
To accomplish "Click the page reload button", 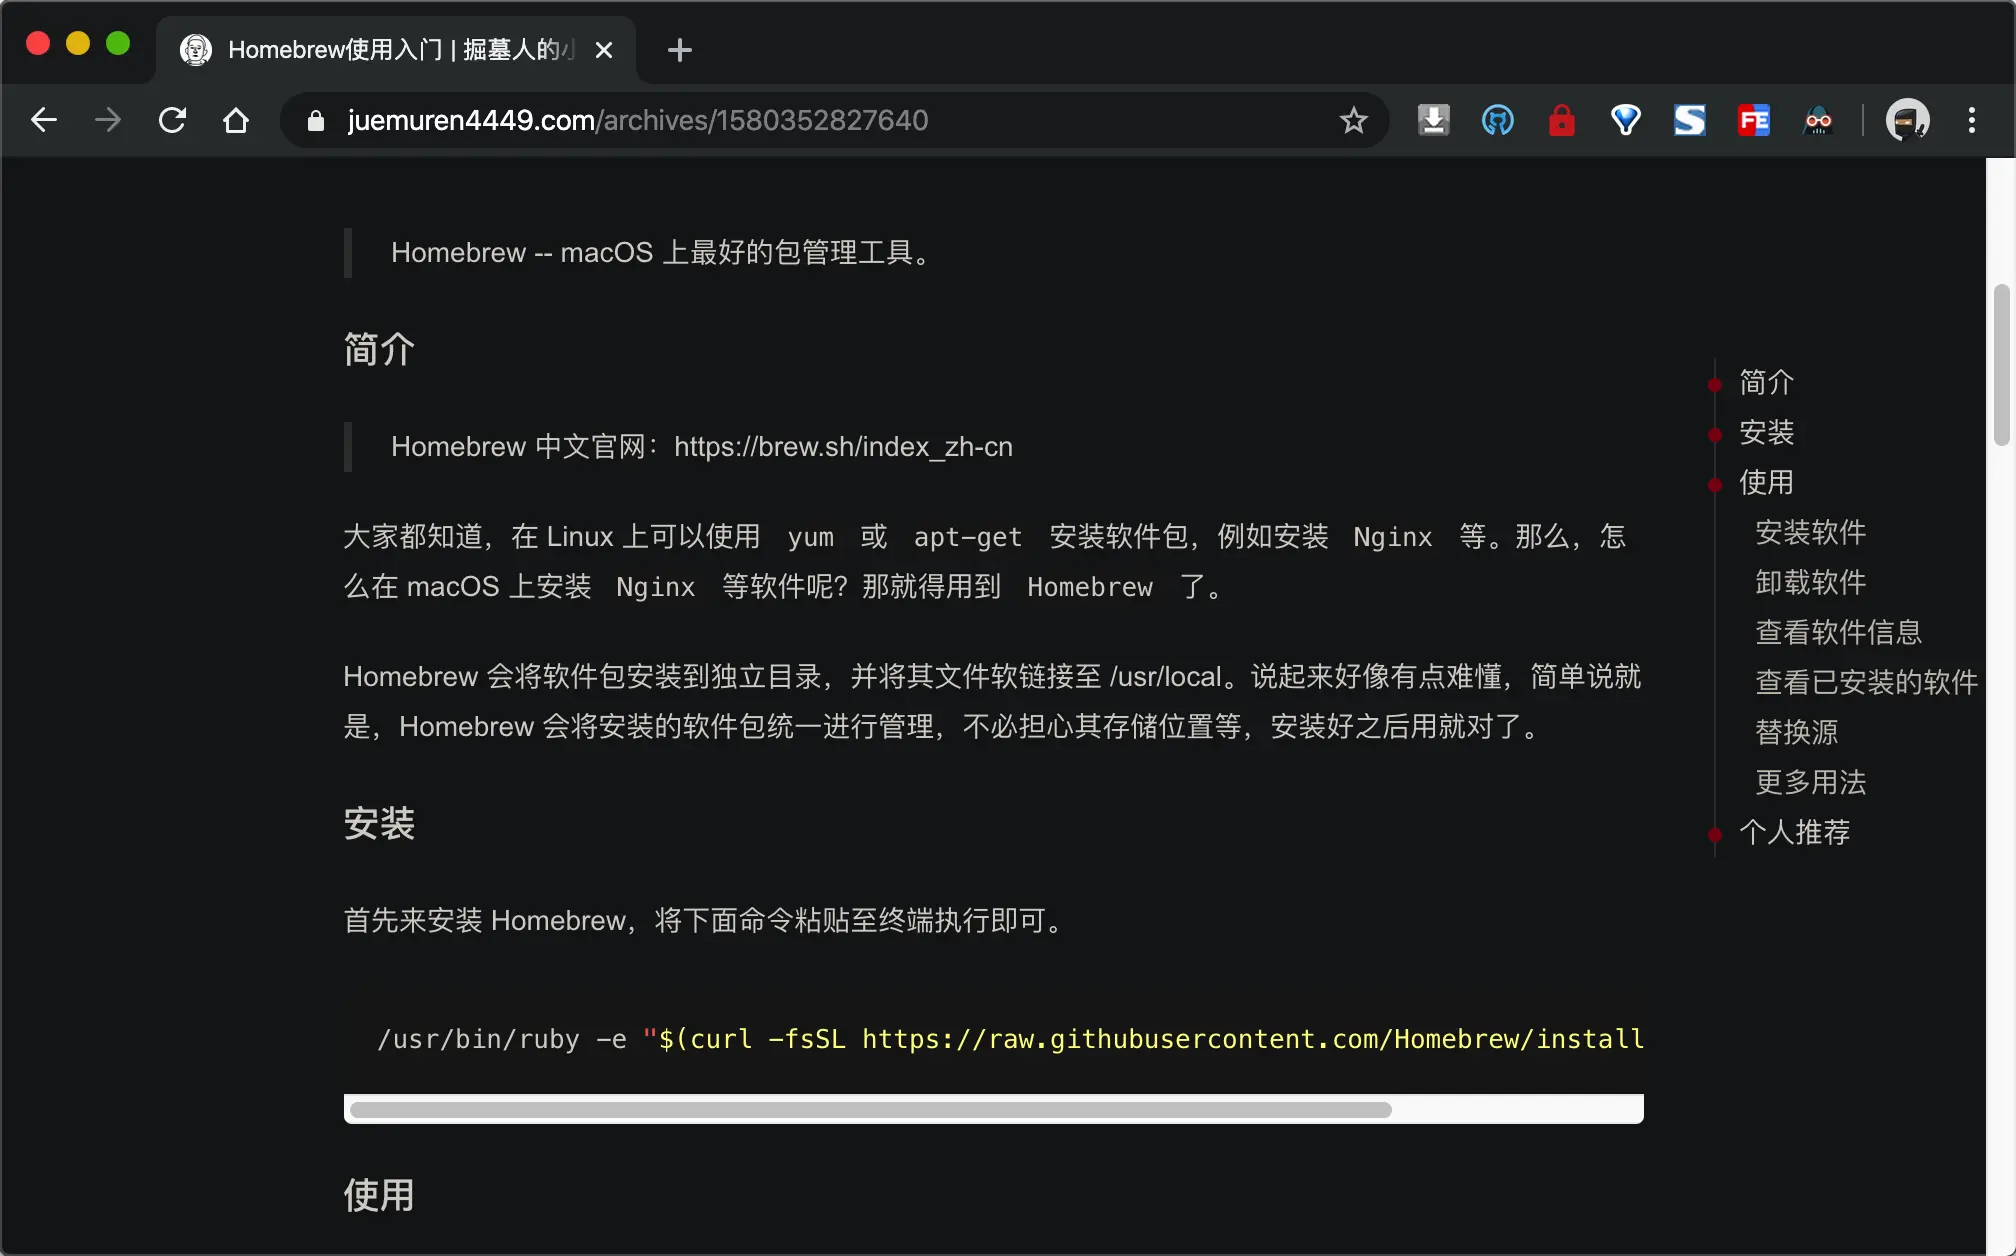I will pyautogui.click(x=172, y=120).
